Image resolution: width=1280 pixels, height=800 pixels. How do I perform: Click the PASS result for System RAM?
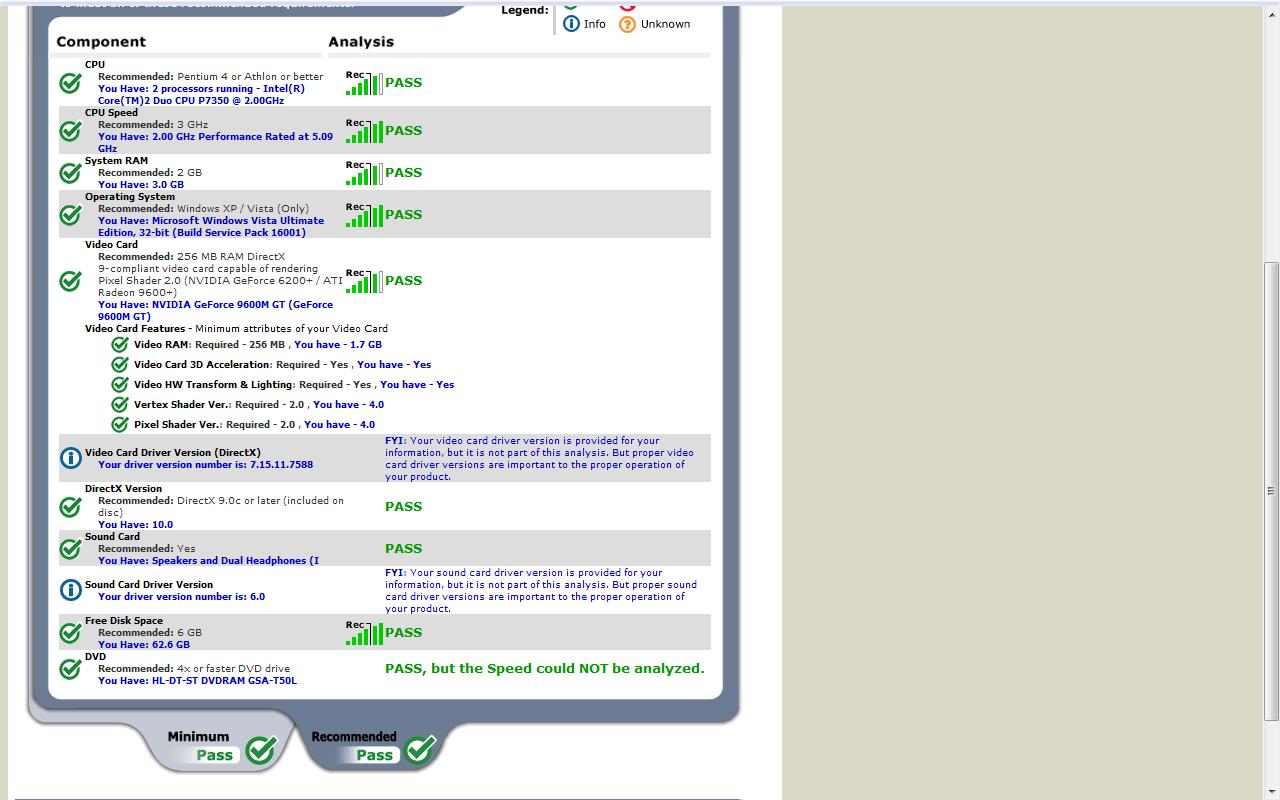tap(403, 173)
